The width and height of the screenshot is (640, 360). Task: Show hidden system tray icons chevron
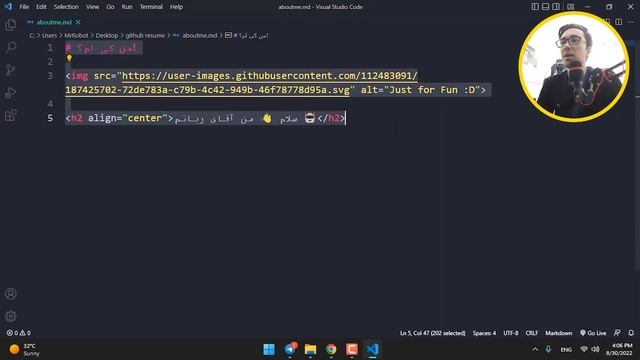535,349
